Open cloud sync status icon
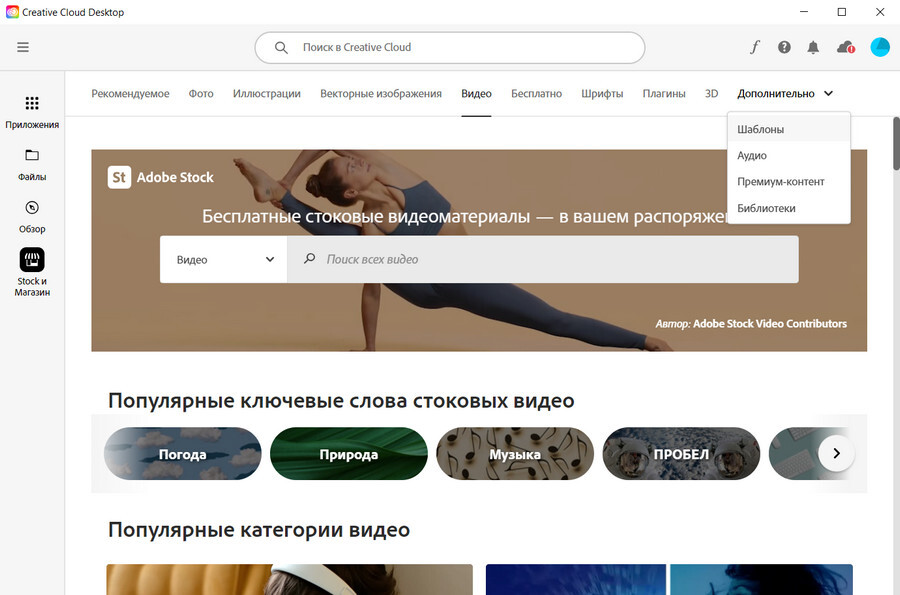 [x=845, y=47]
